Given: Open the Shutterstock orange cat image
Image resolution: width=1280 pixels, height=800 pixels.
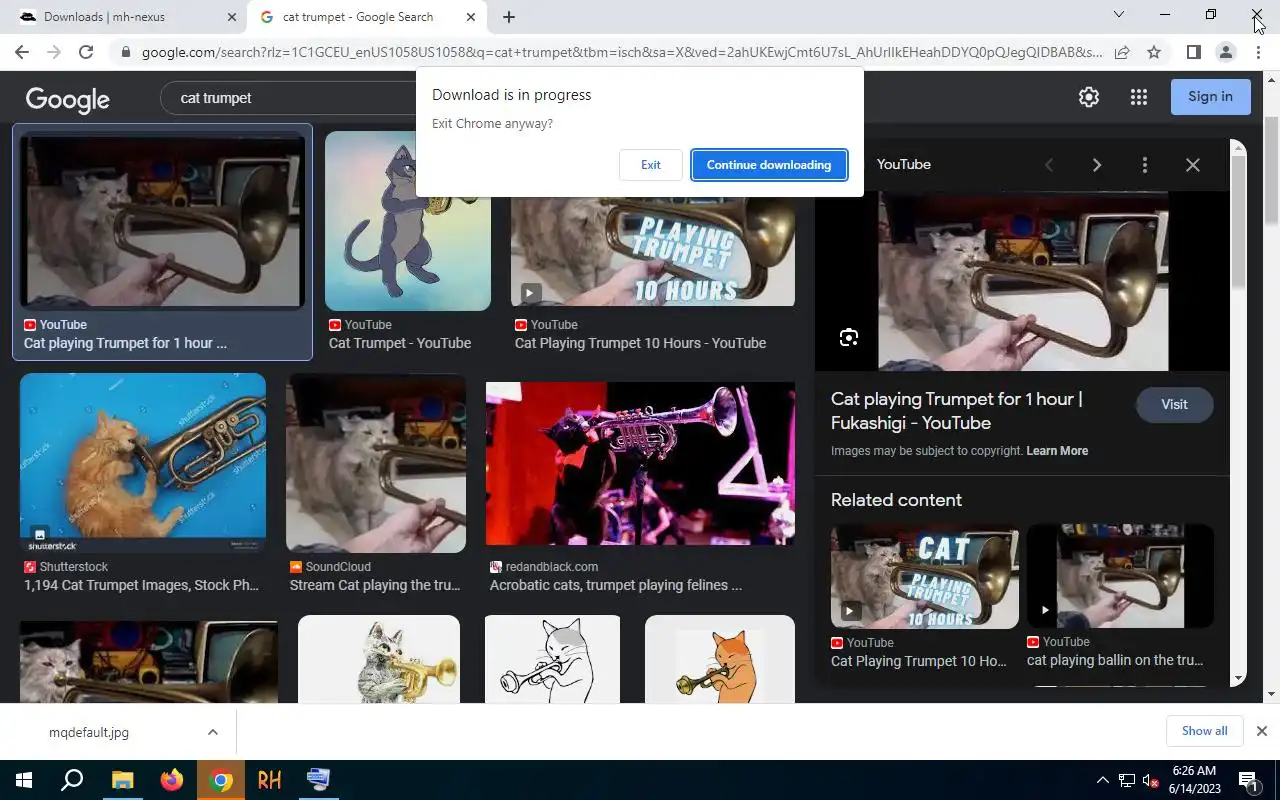Looking at the screenshot, I should coord(143,462).
